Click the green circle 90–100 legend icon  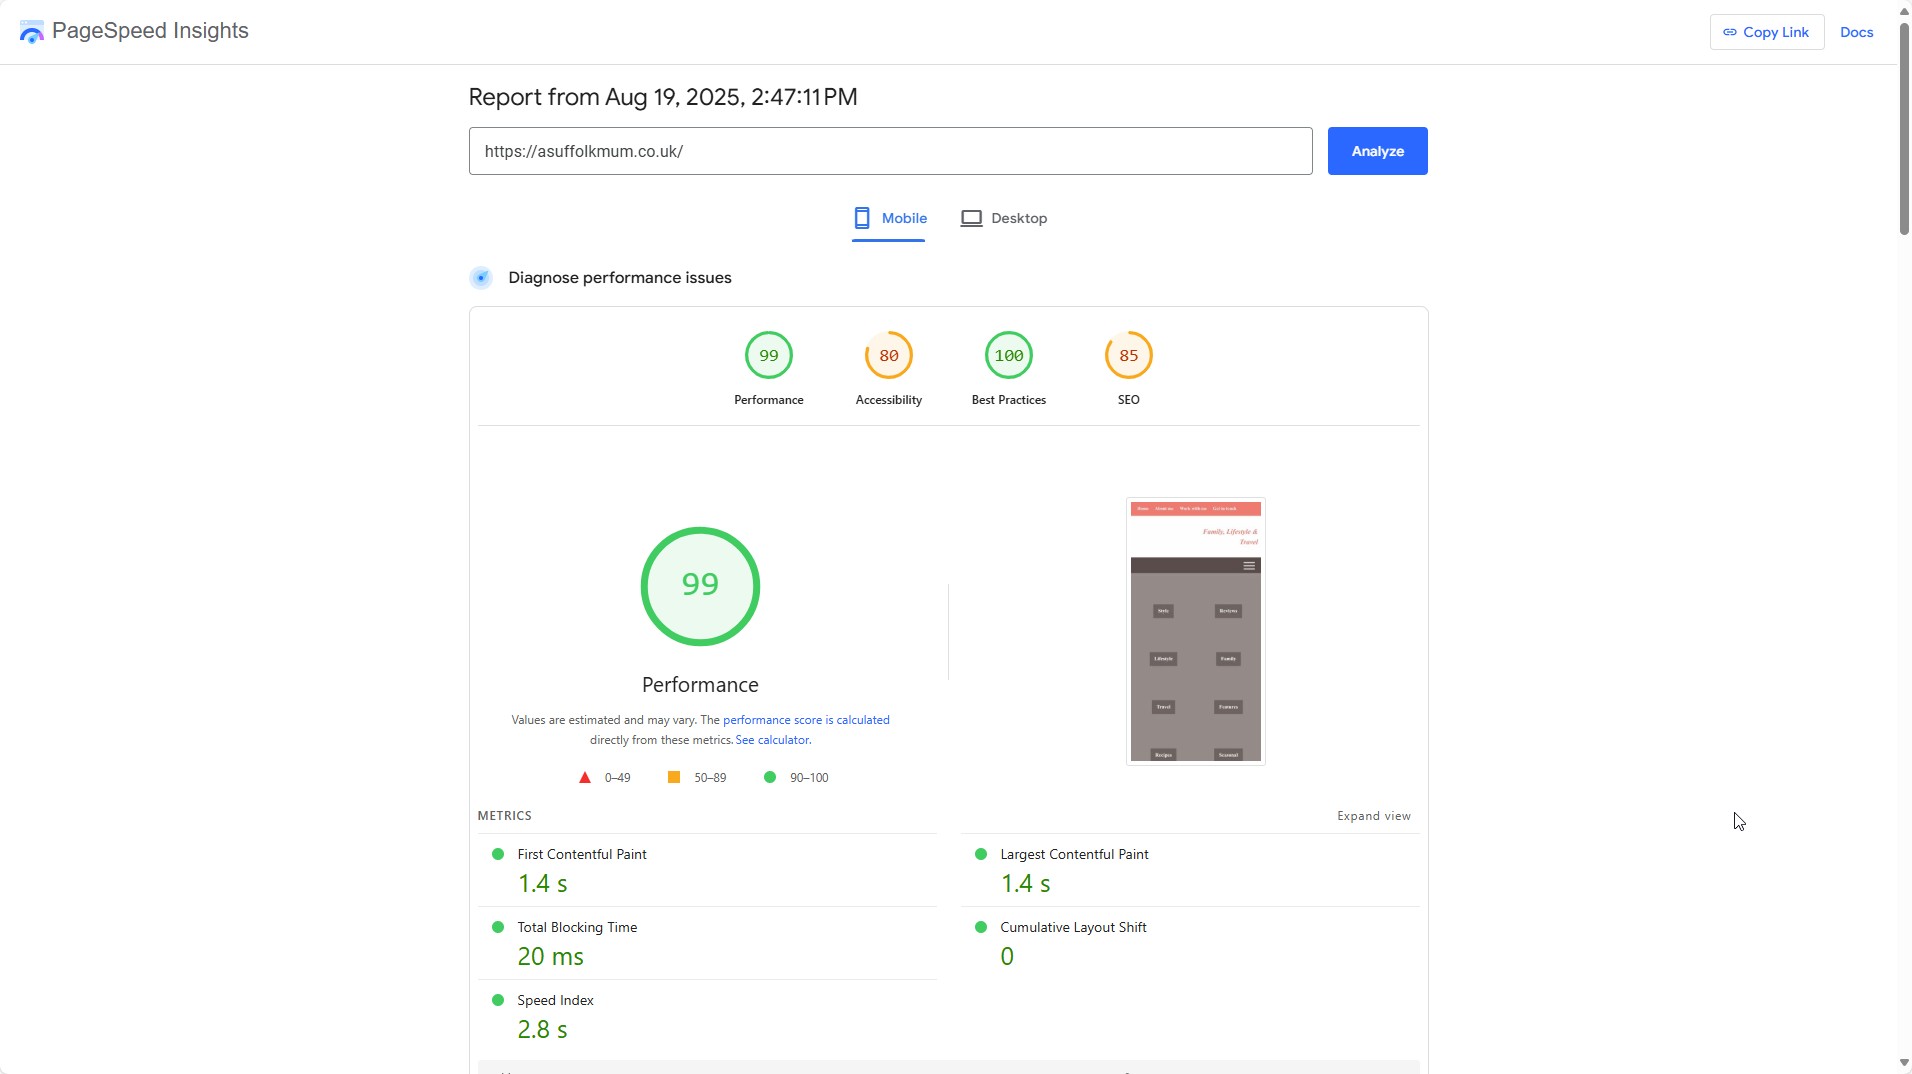coord(770,777)
